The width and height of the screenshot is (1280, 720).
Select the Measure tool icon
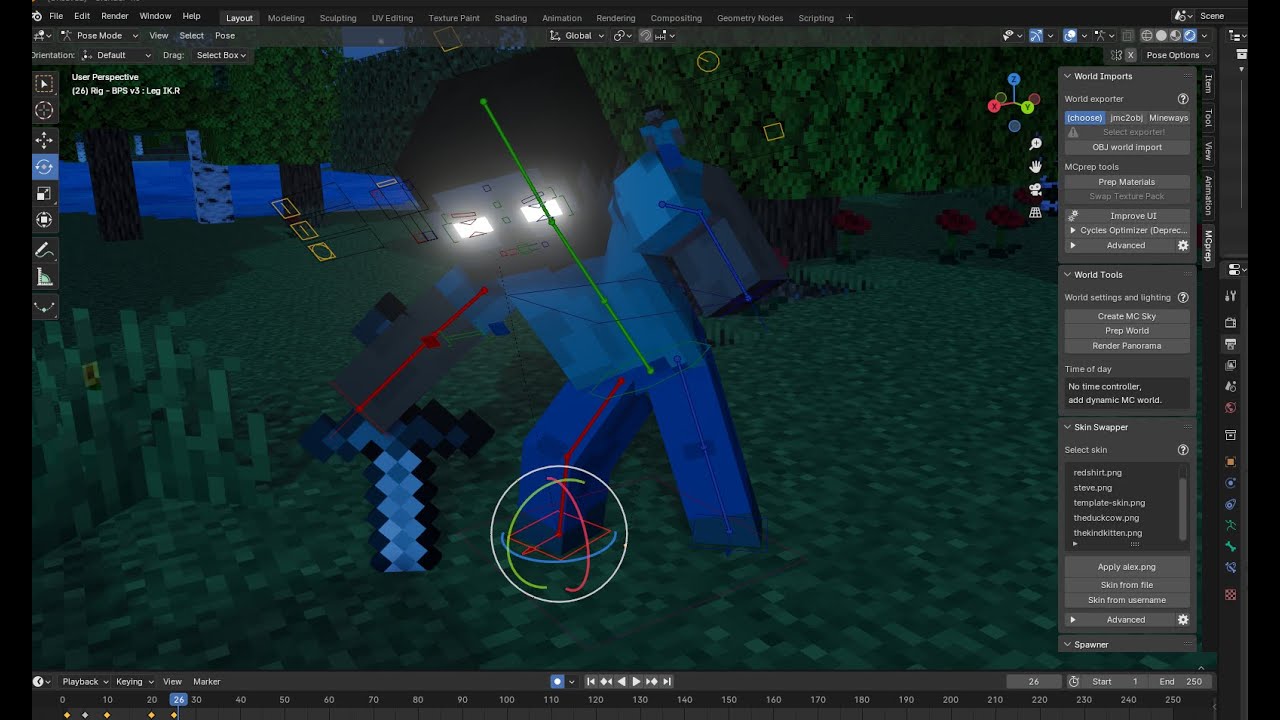(x=44, y=277)
